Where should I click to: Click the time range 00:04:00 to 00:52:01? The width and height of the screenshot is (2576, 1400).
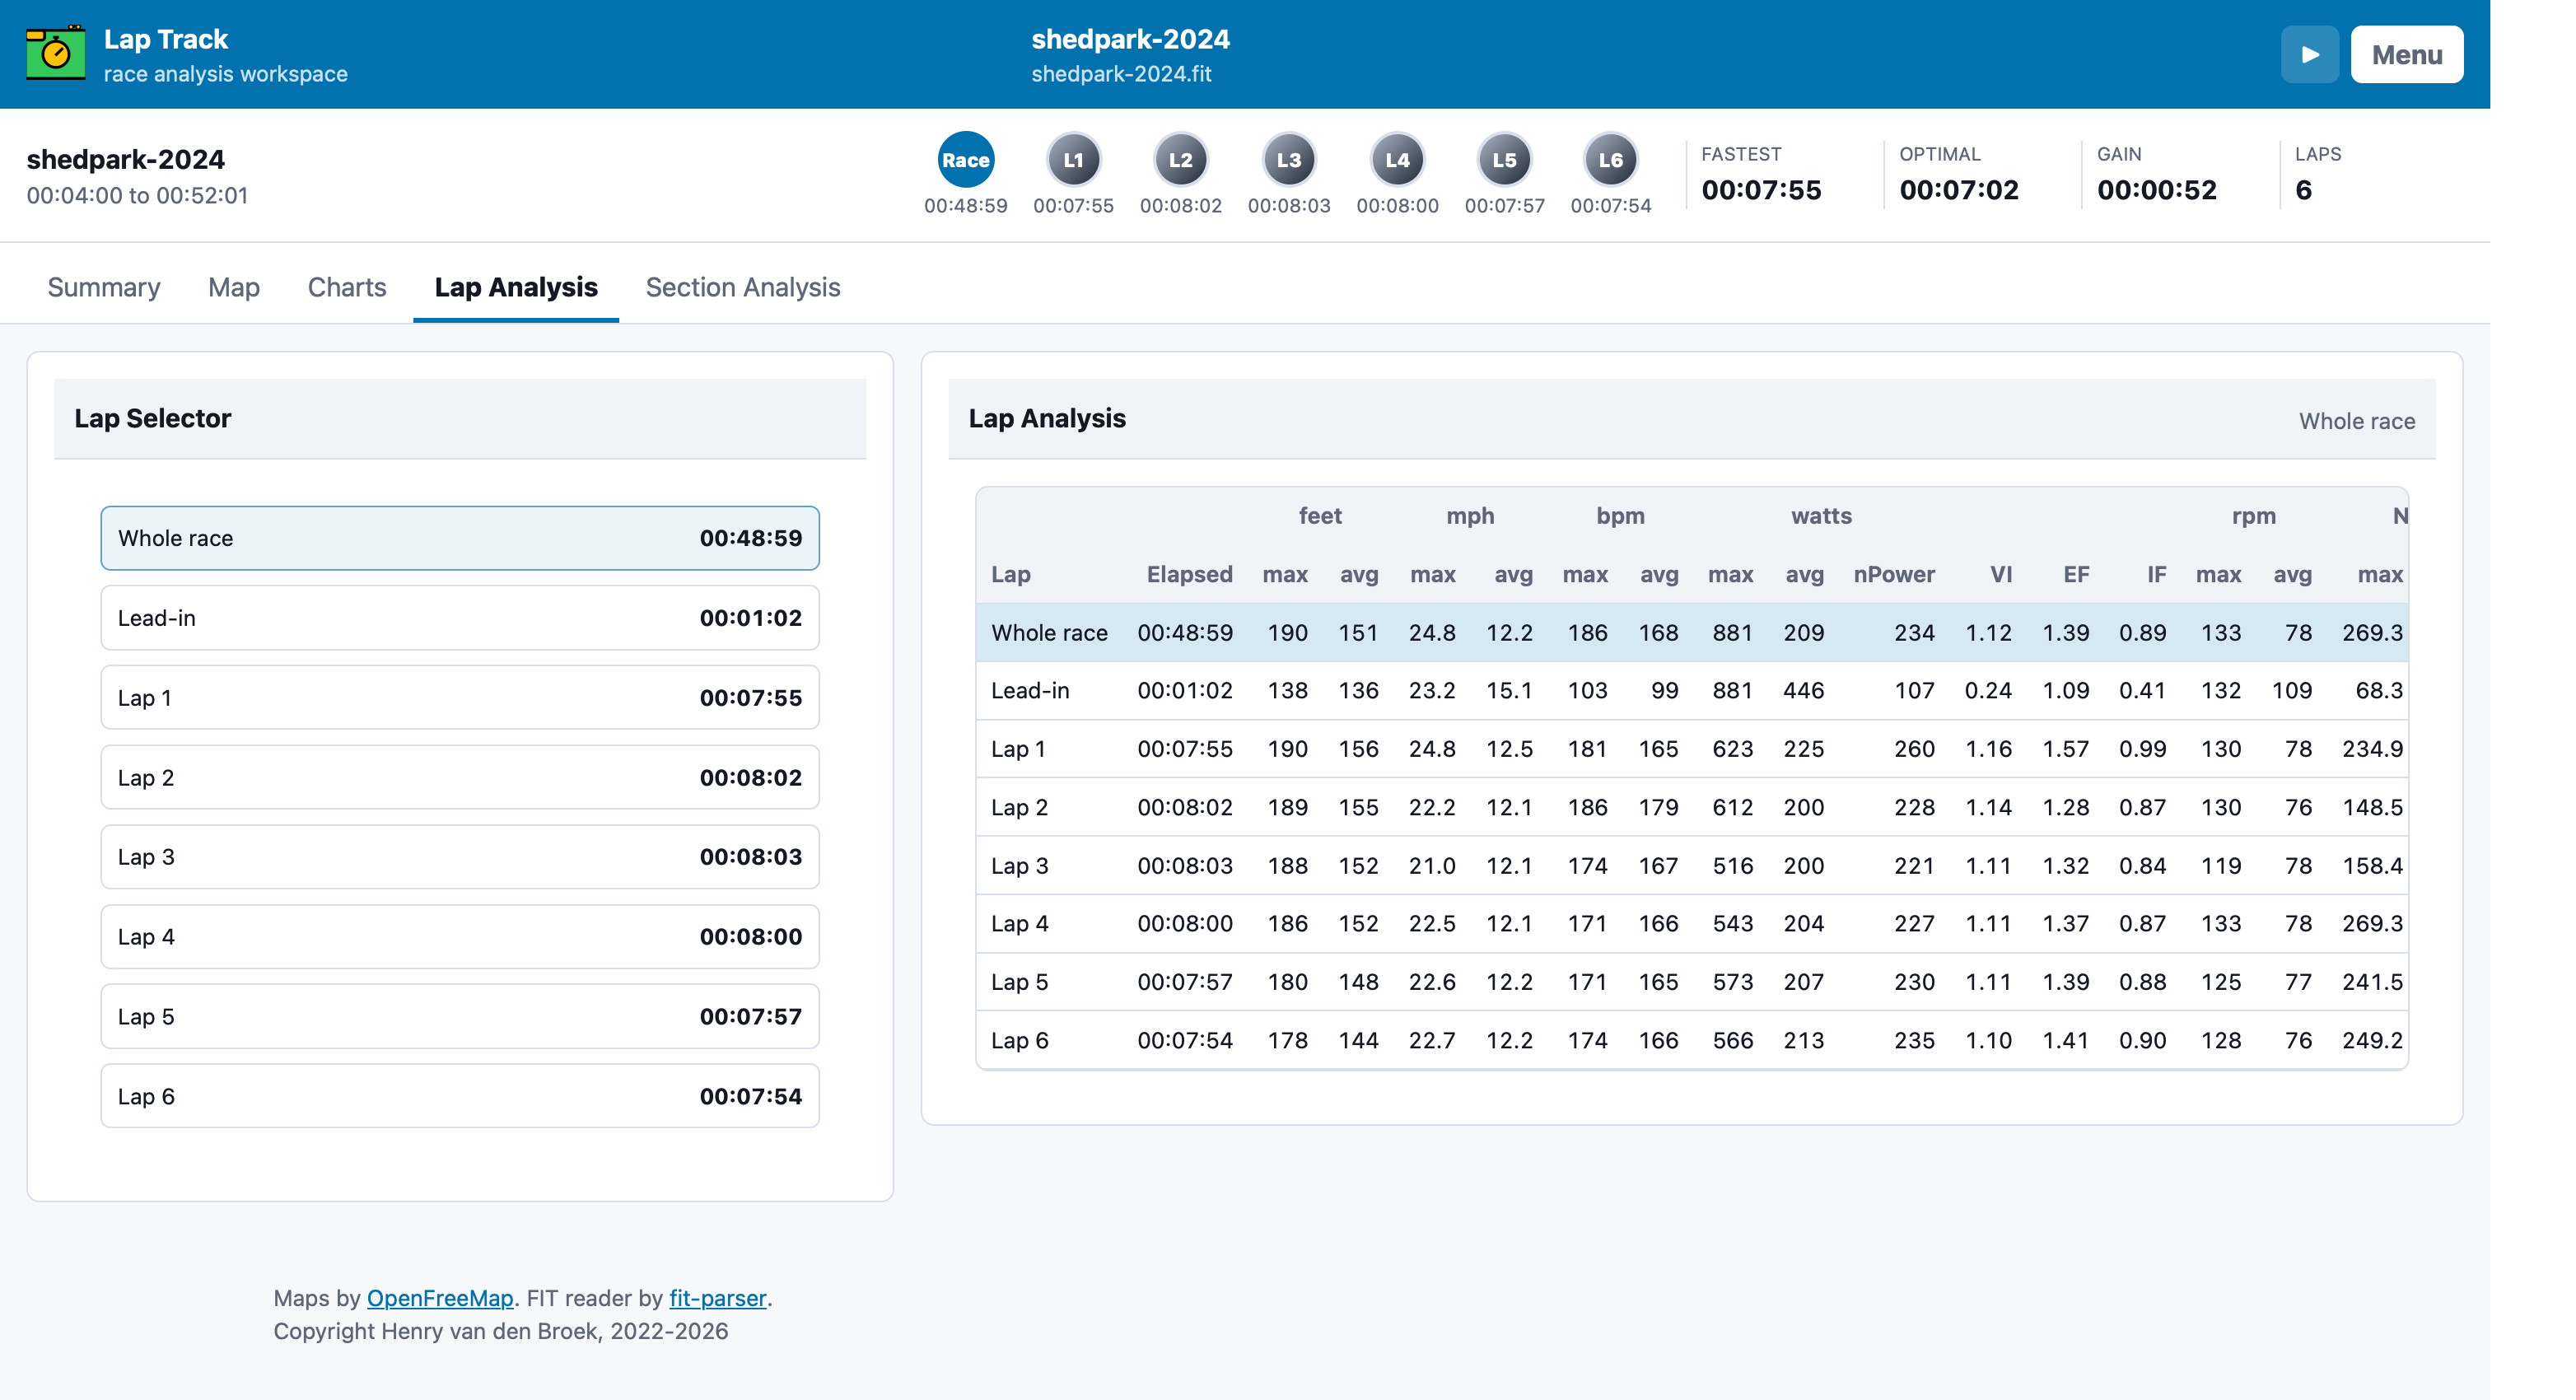(x=137, y=196)
